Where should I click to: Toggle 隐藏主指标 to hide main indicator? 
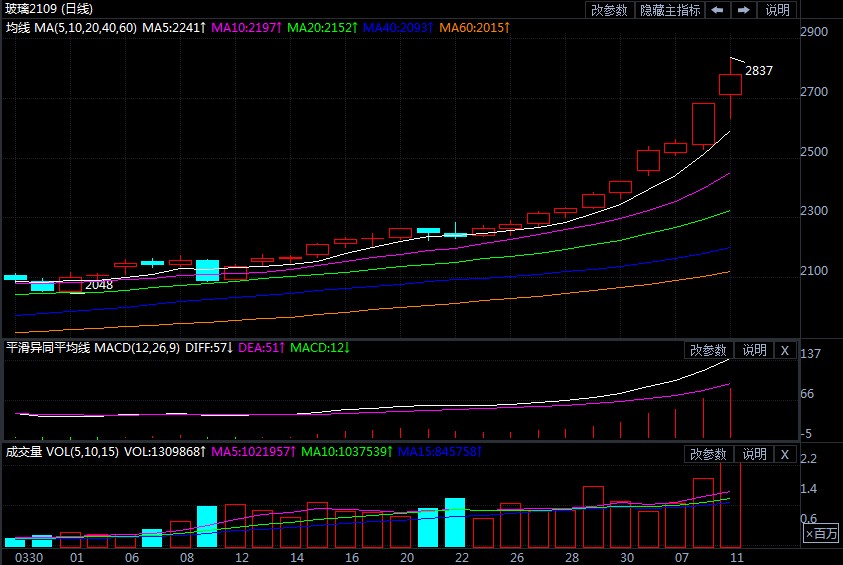[672, 10]
